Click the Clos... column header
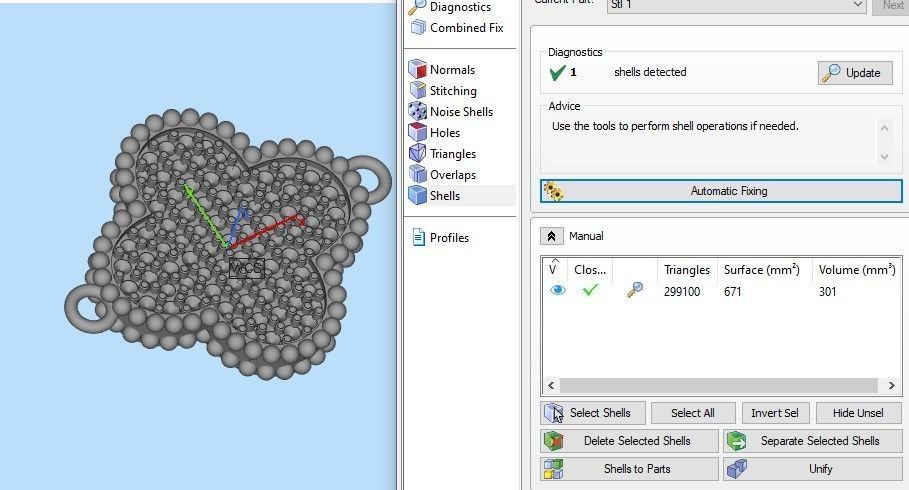 tap(590, 270)
